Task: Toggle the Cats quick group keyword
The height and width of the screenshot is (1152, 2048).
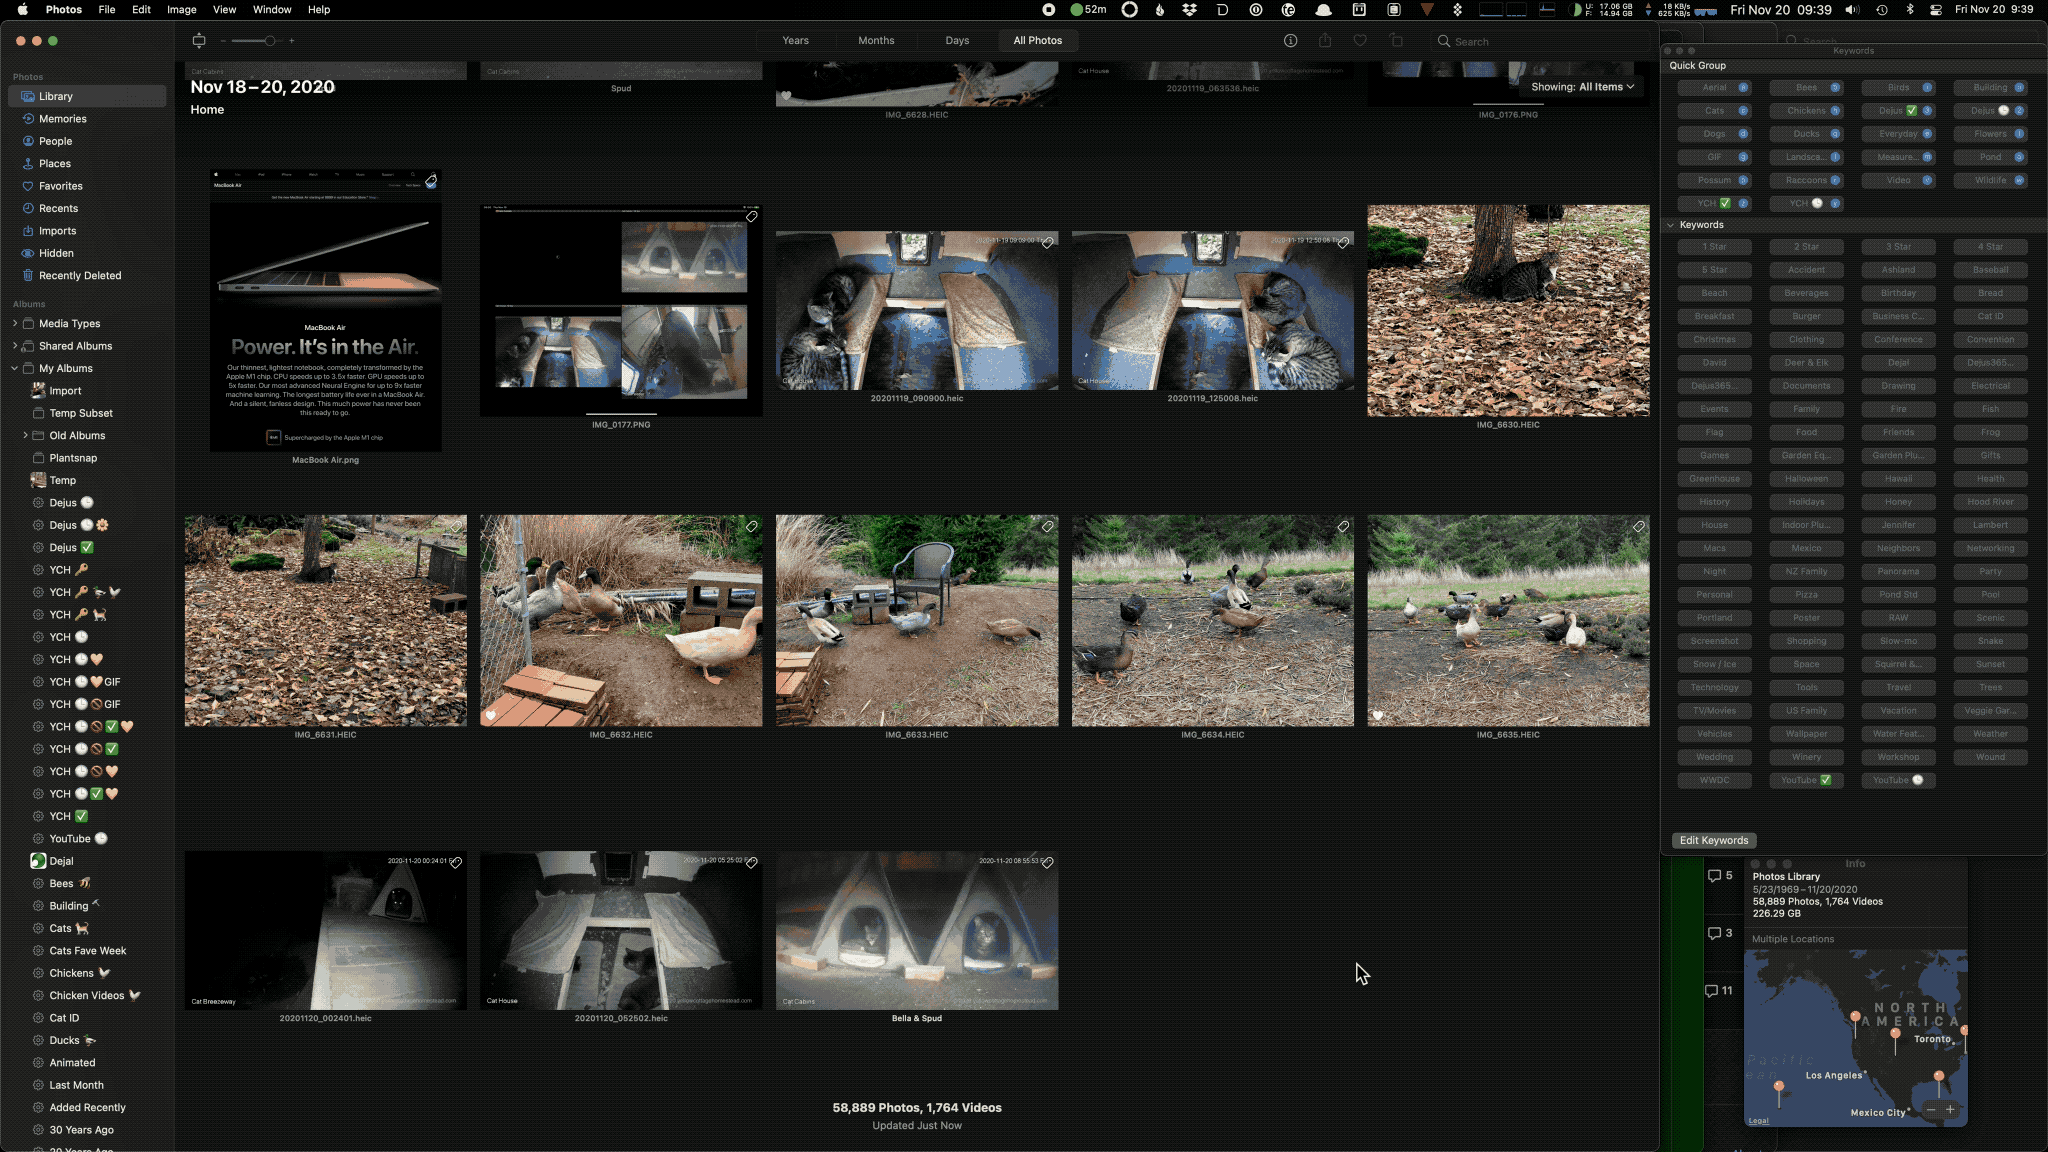Action: pyautogui.click(x=1714, y=111)
